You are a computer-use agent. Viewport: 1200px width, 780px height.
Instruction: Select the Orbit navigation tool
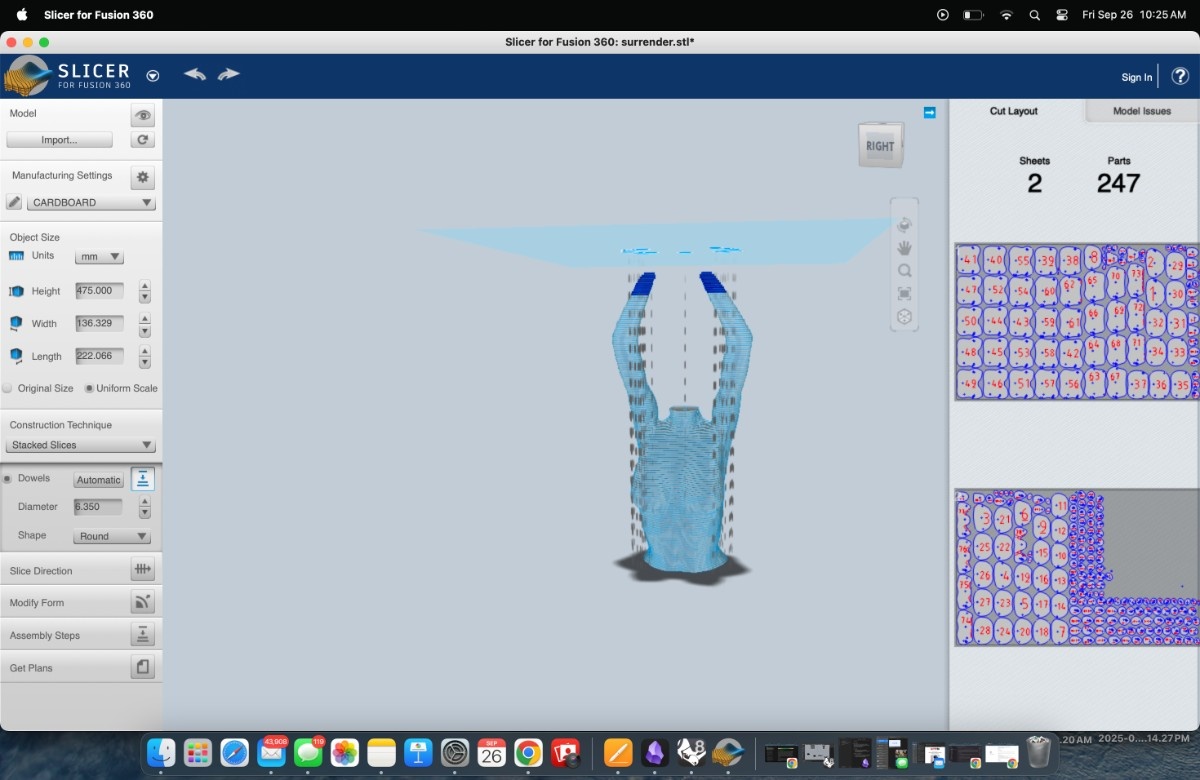[904, 224]
